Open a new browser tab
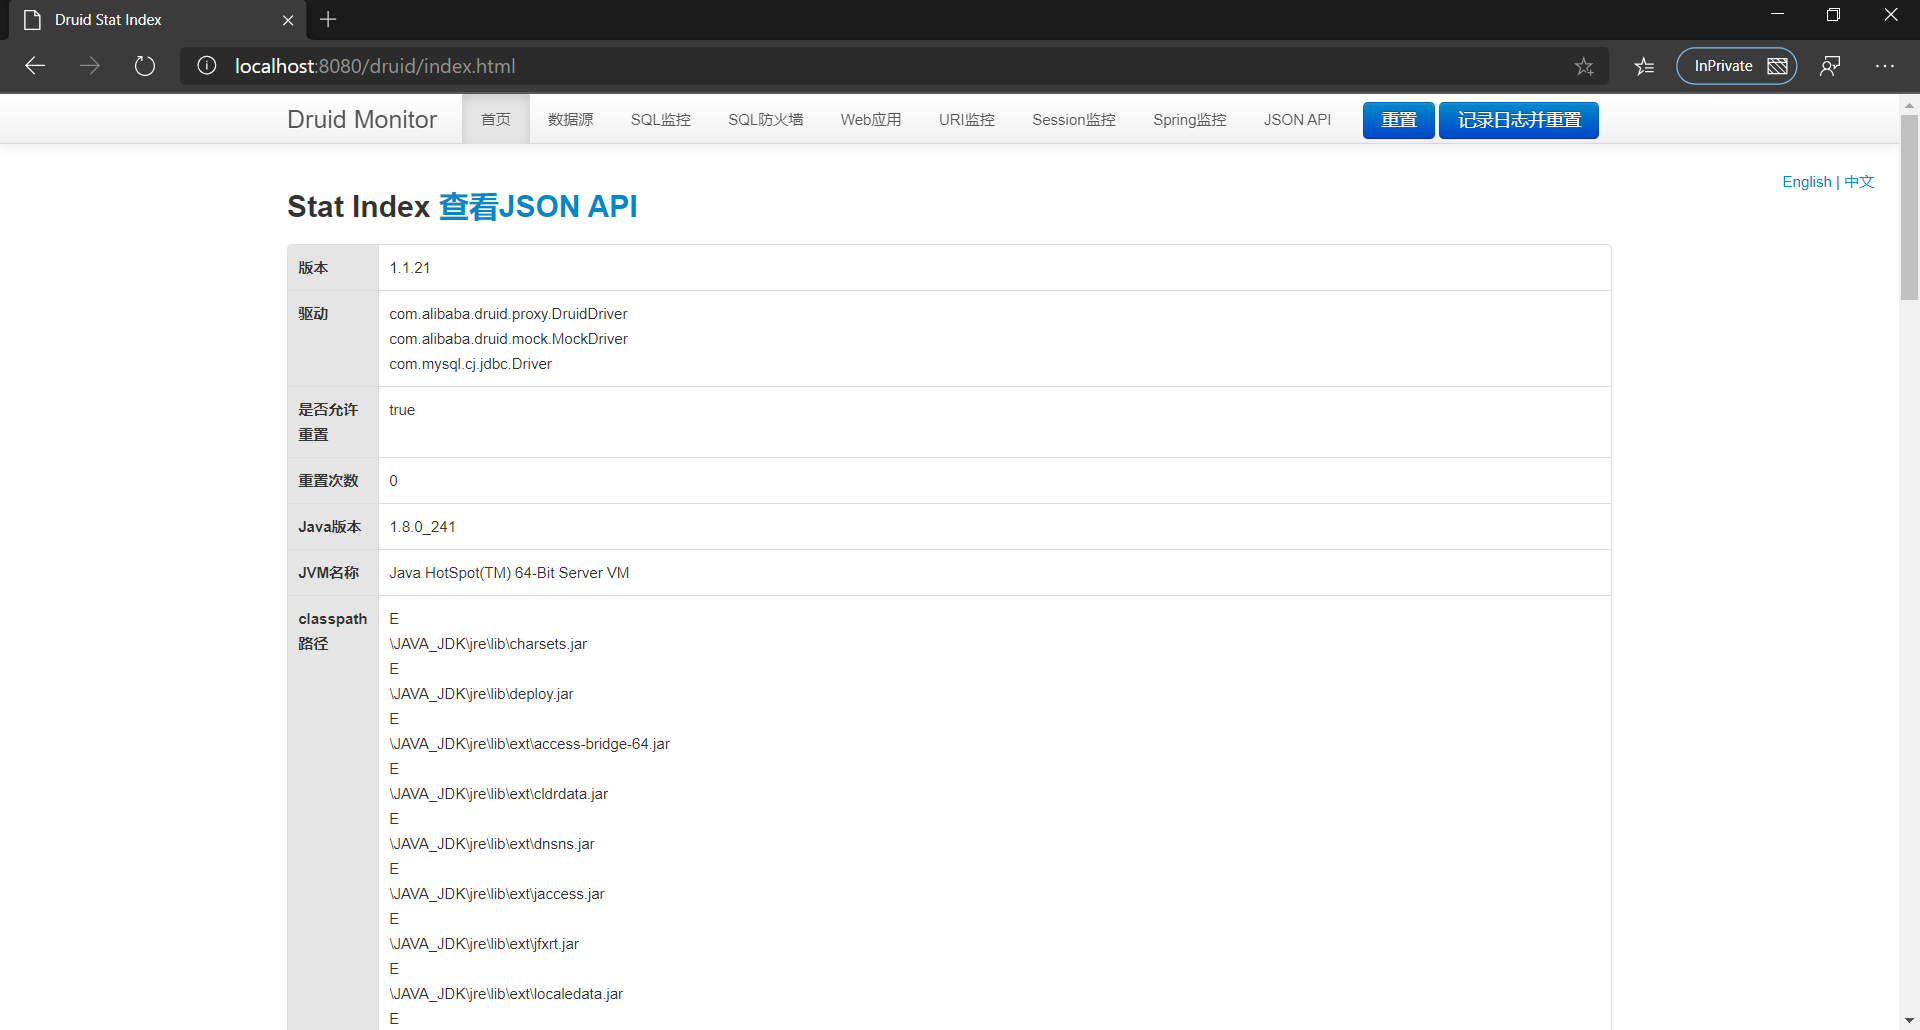Image resolution: width=1920 pixels, height=1030 pixels. click(328, 19)
